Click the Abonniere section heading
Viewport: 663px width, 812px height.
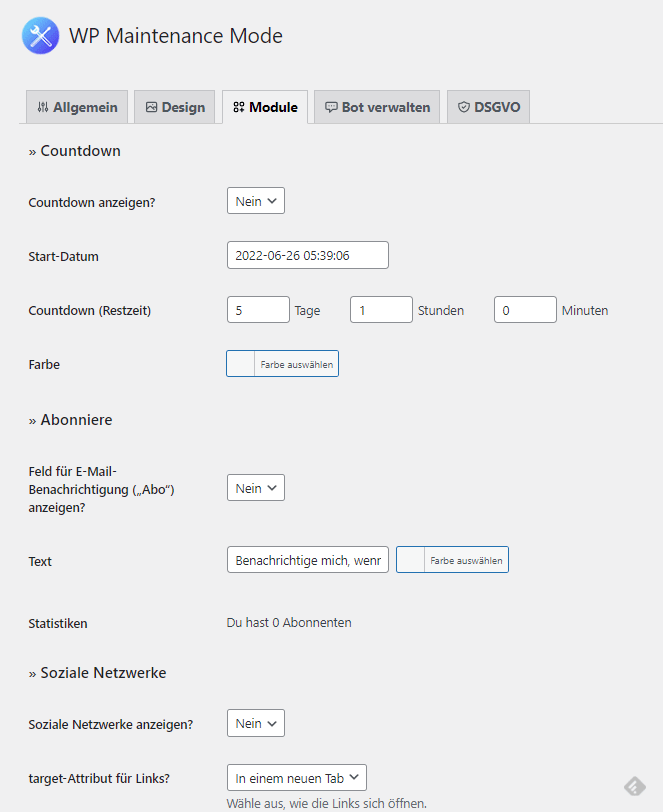tap(70, 419)
